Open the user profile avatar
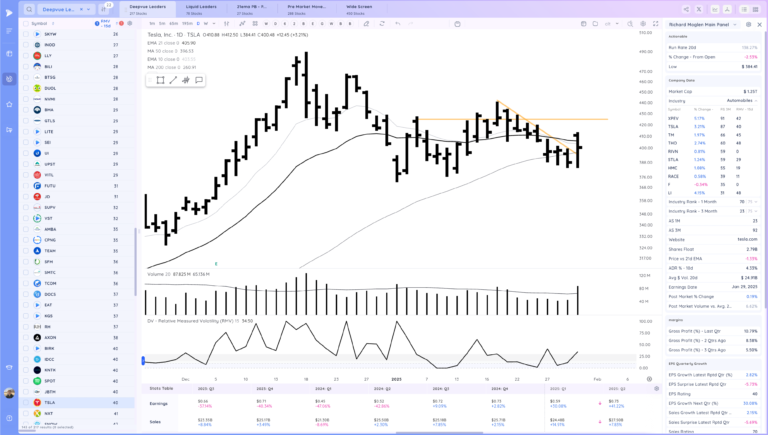 [9, 392]
